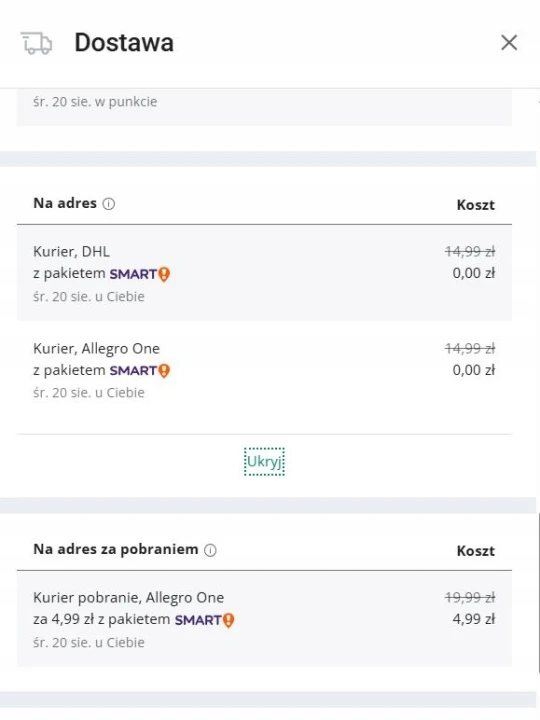Viewport: 540px width, 720px height.
Task: Close the Dostawa delivery panel
Action: coord(509,43)
